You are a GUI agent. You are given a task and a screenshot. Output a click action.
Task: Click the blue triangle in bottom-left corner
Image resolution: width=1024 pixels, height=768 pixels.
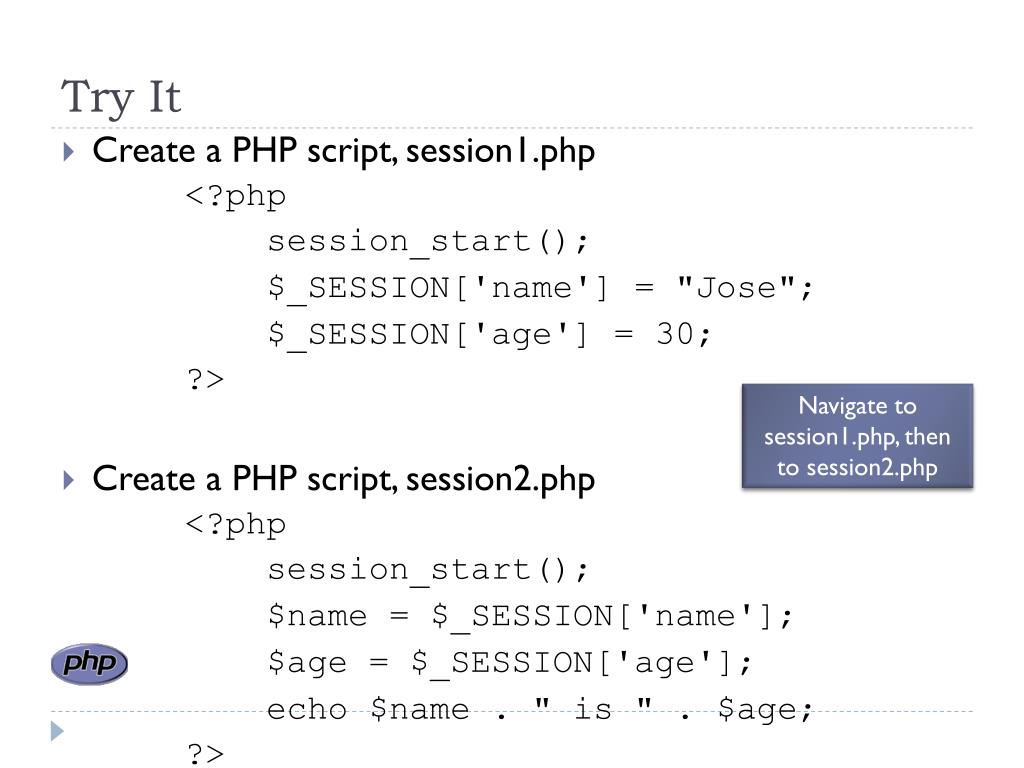pyautogui.click(x=57, y=732)
